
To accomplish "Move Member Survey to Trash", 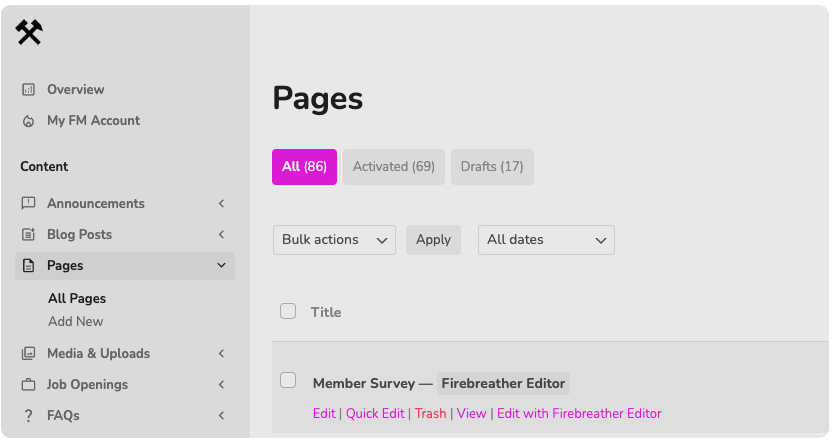I will click(x=430, y=413).
